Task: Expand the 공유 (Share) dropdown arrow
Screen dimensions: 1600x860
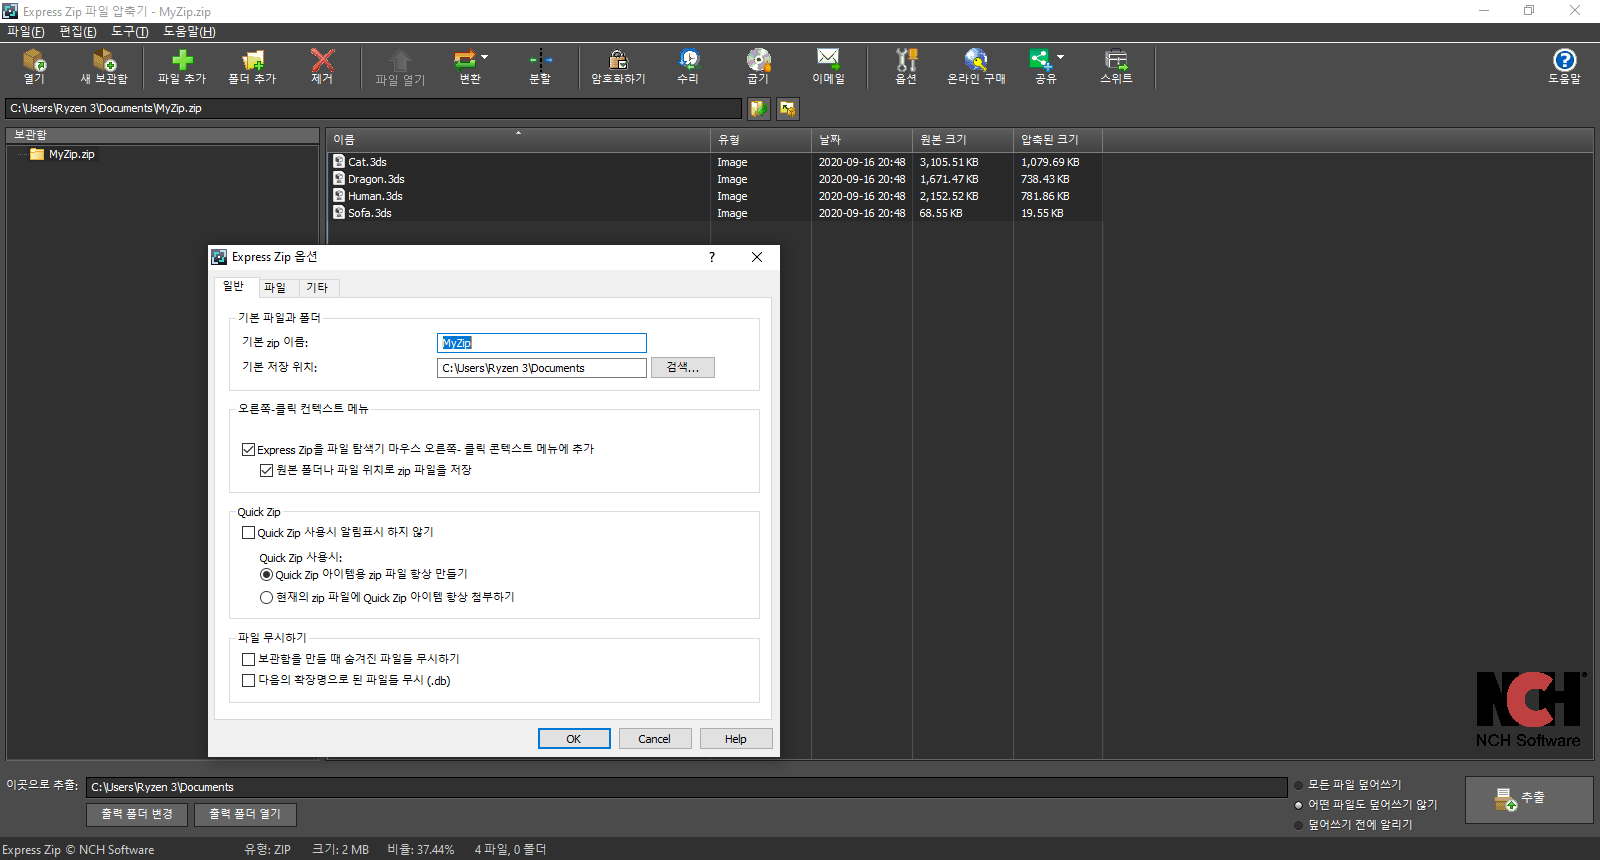Action: (1061, 57)
